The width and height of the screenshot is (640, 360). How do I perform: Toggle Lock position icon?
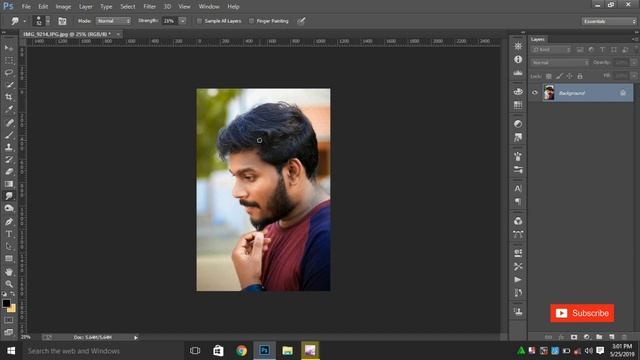point(569,76)
